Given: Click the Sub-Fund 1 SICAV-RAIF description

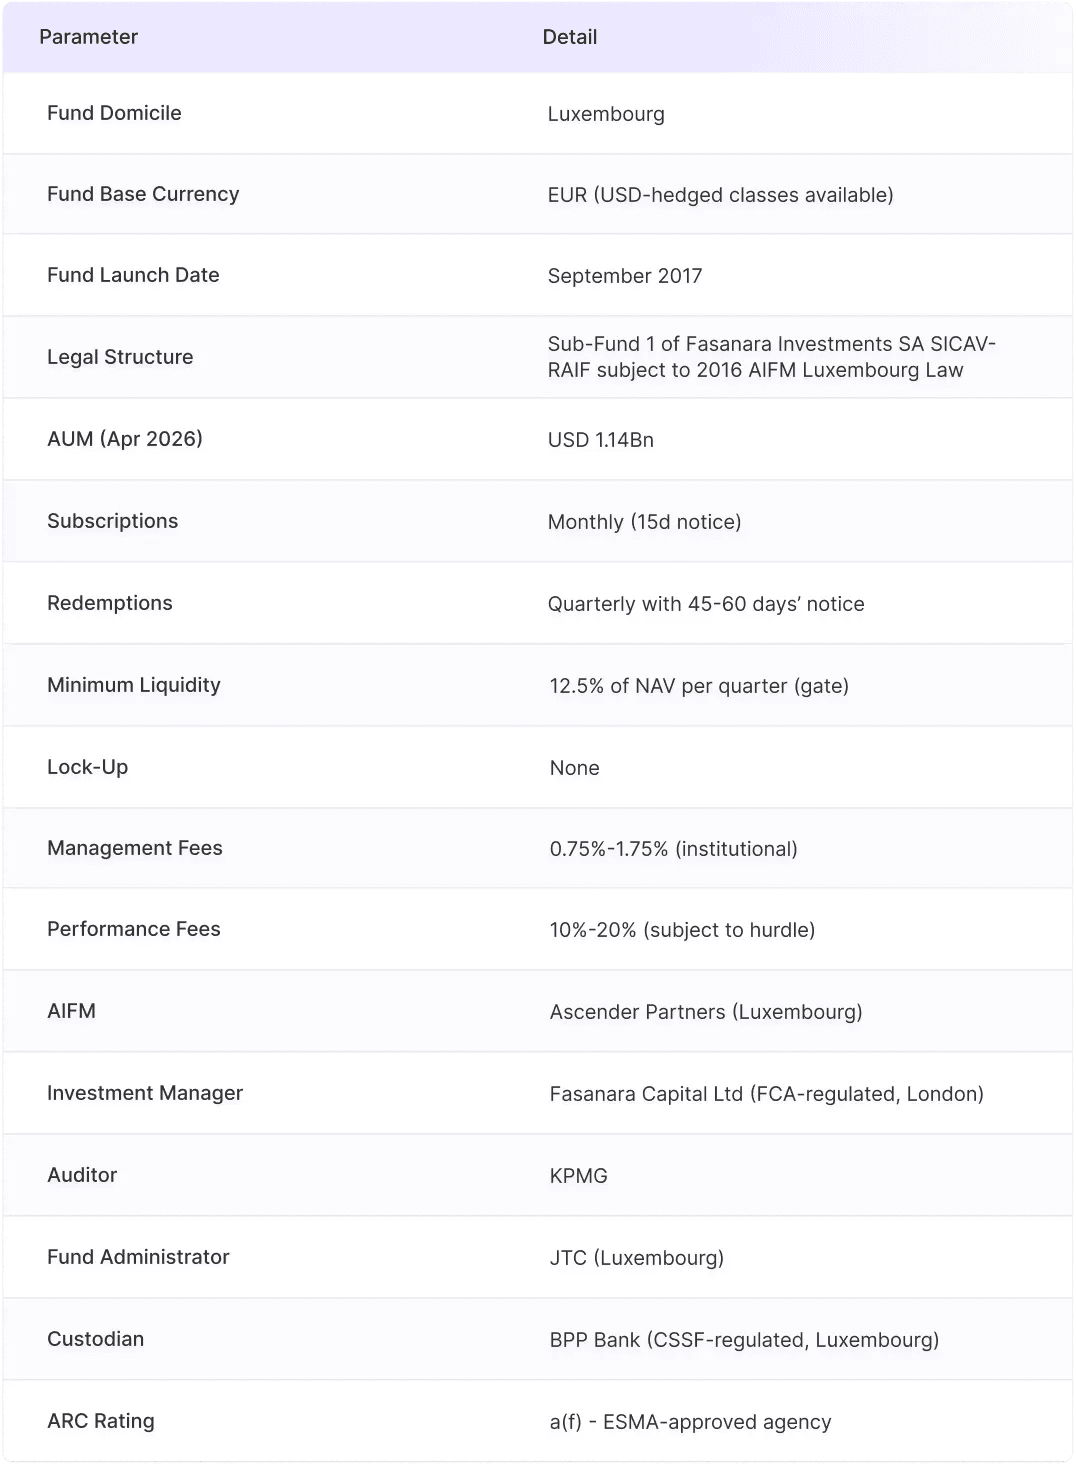Looking at the screenshot, I should (771, 357).
